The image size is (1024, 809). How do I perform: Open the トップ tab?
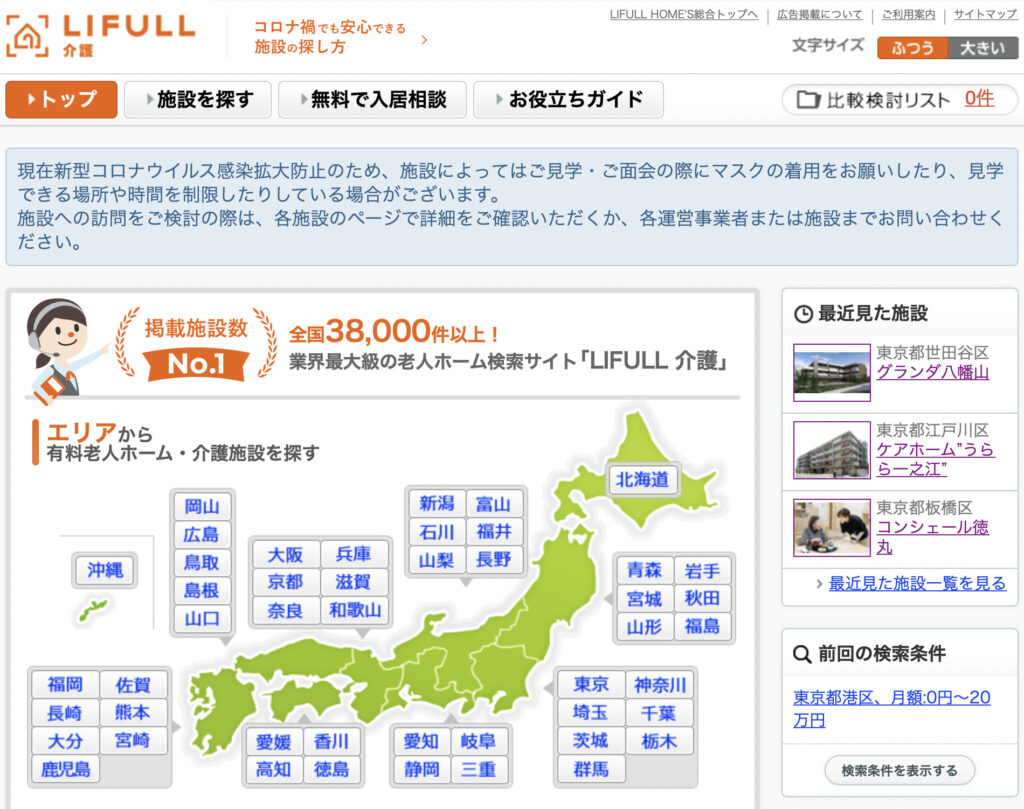(61, 99)
